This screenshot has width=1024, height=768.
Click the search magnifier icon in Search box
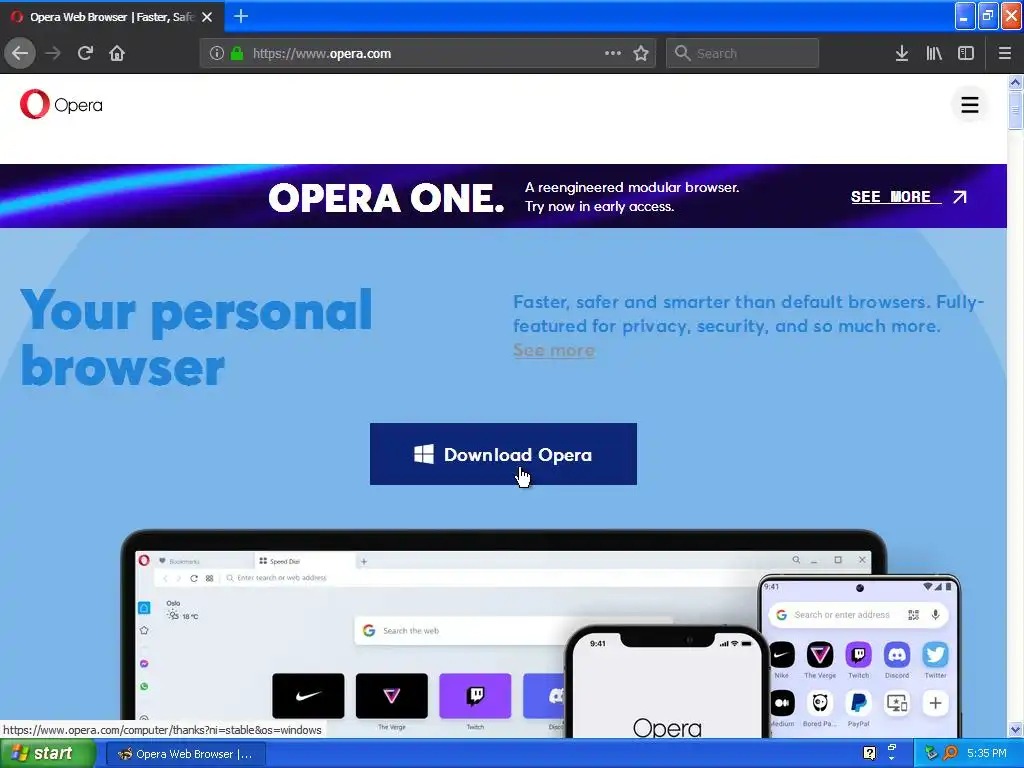[682, 53]
